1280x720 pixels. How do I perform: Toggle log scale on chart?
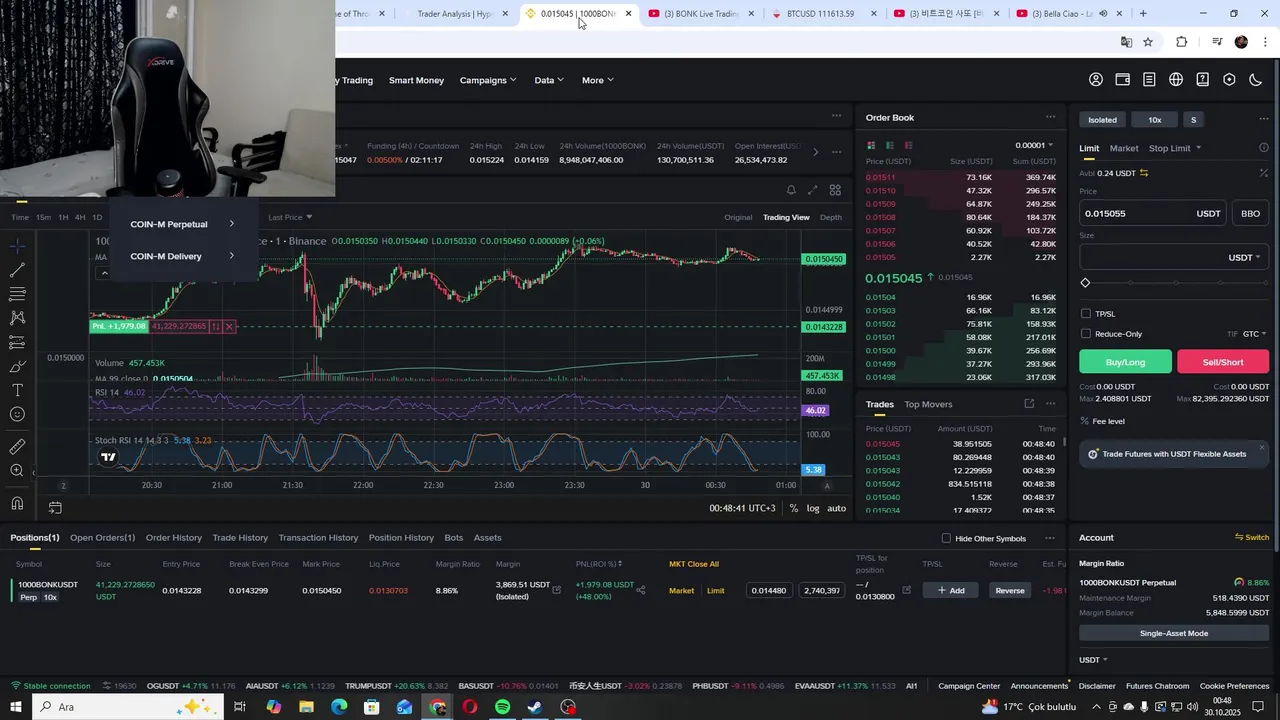point(813,508)
